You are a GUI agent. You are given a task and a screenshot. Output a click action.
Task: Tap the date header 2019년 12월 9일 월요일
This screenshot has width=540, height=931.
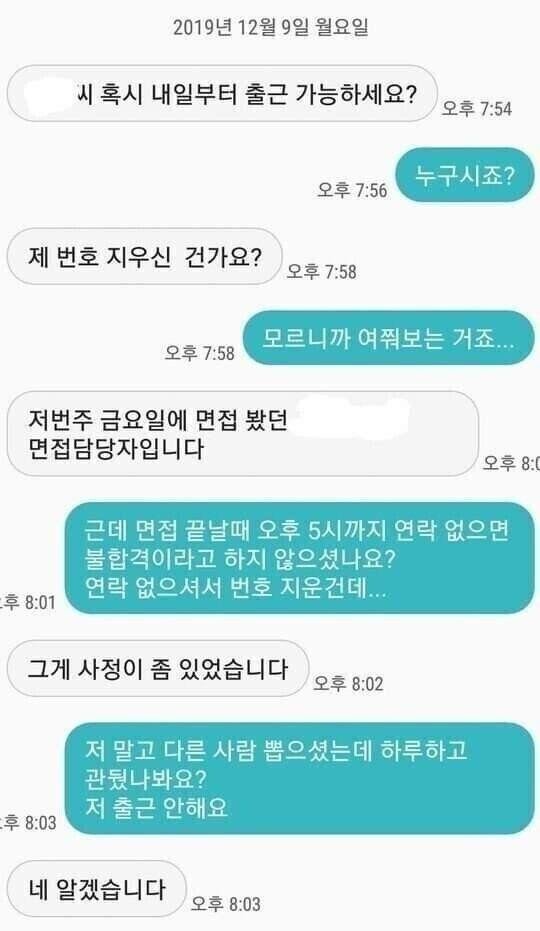tap(270, 27)
